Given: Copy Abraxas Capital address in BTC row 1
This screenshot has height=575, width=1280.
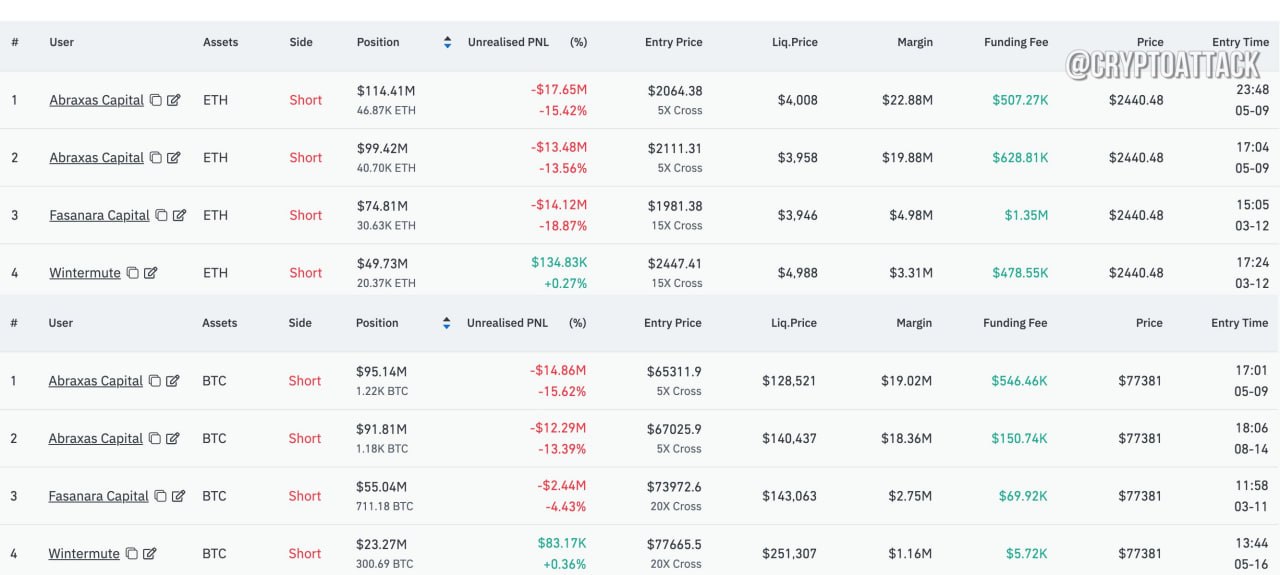Looking at the screenshot, I should [154, 381].
